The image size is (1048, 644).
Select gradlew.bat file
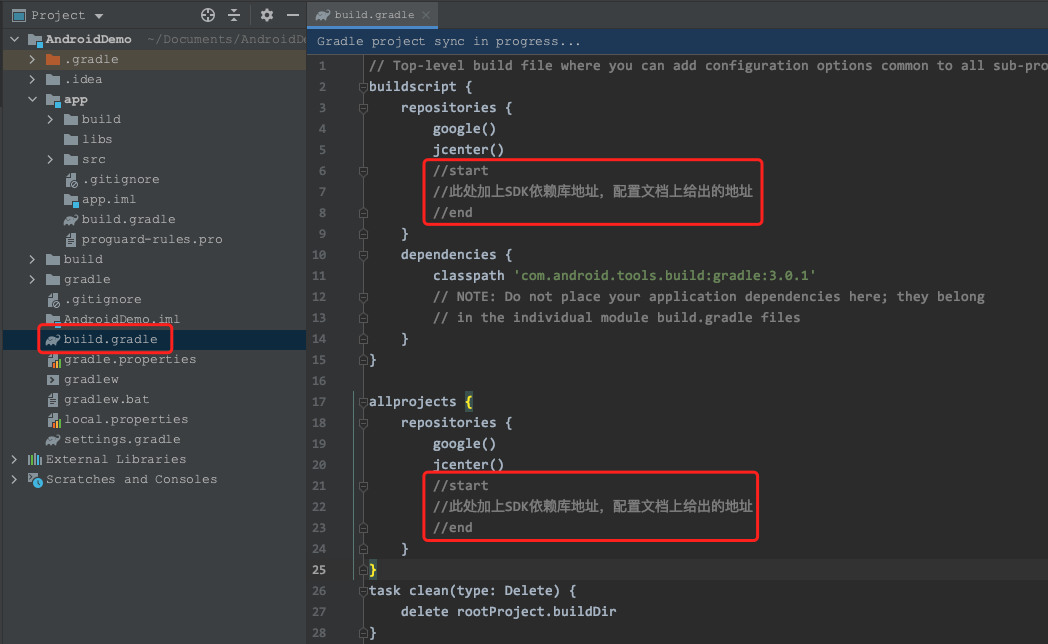tap(98, 399)
